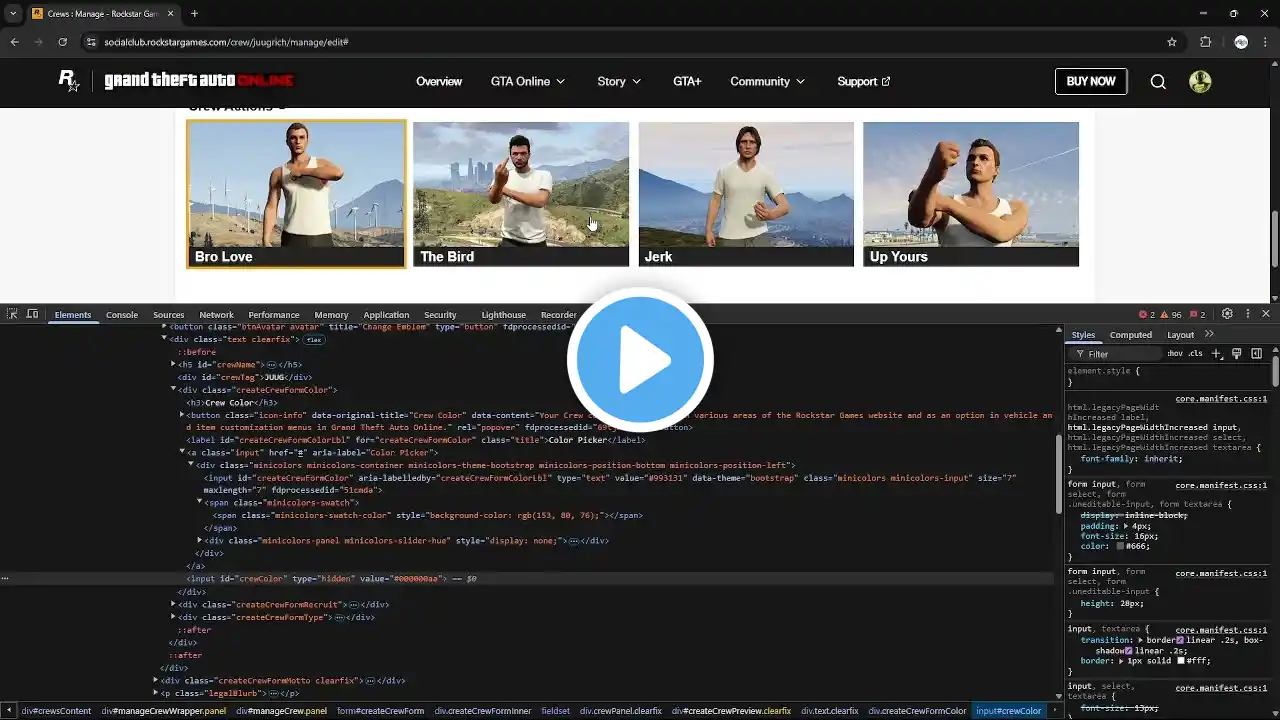Select the hidden crewColor input line
The image size is (1280, 720).
[527, 579]
